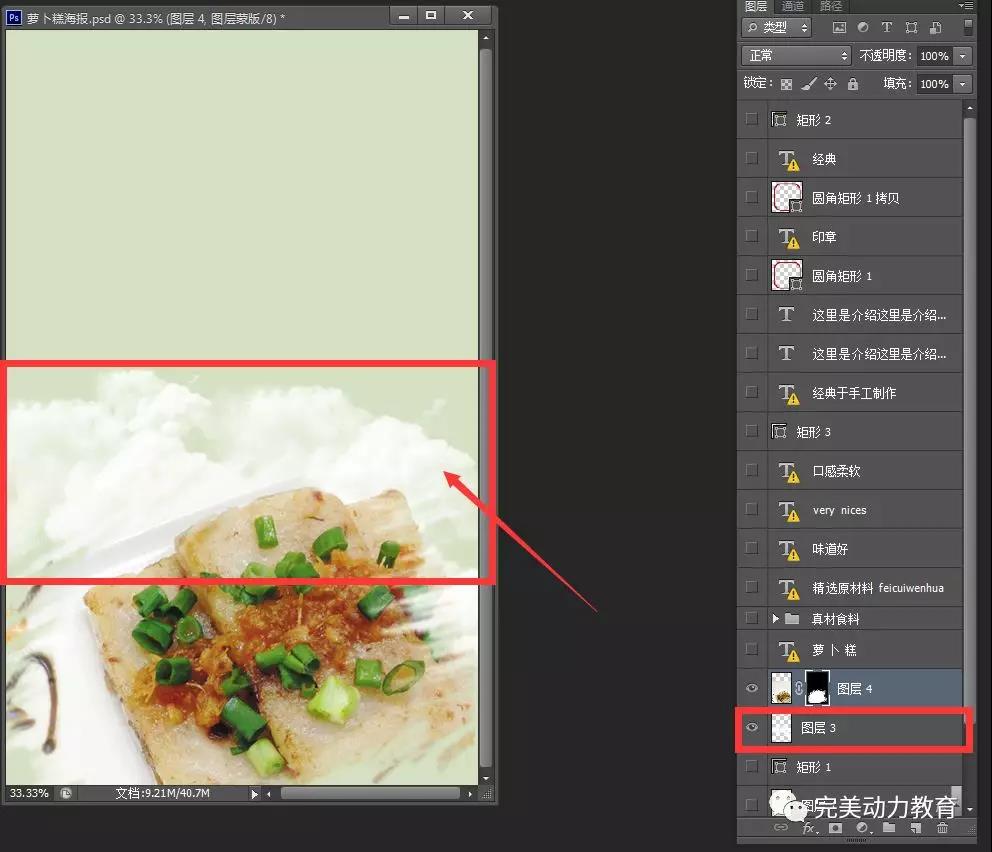Expand the 真材食料 layer group
The image size is (992, 852).
776,619
